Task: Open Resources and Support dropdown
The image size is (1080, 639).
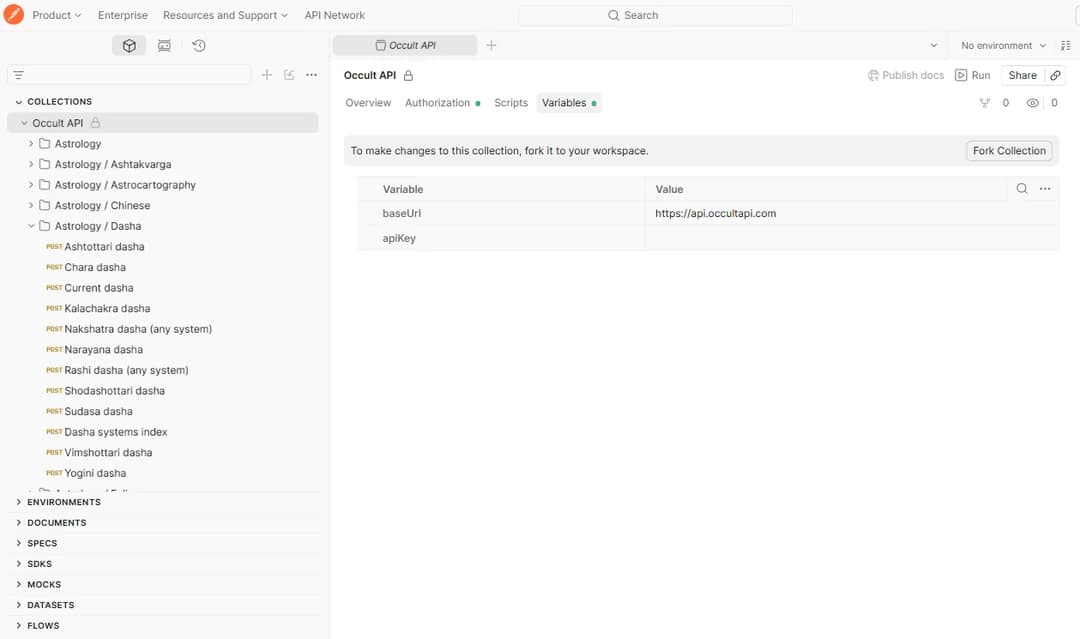Action: click(x=225, y=15)
